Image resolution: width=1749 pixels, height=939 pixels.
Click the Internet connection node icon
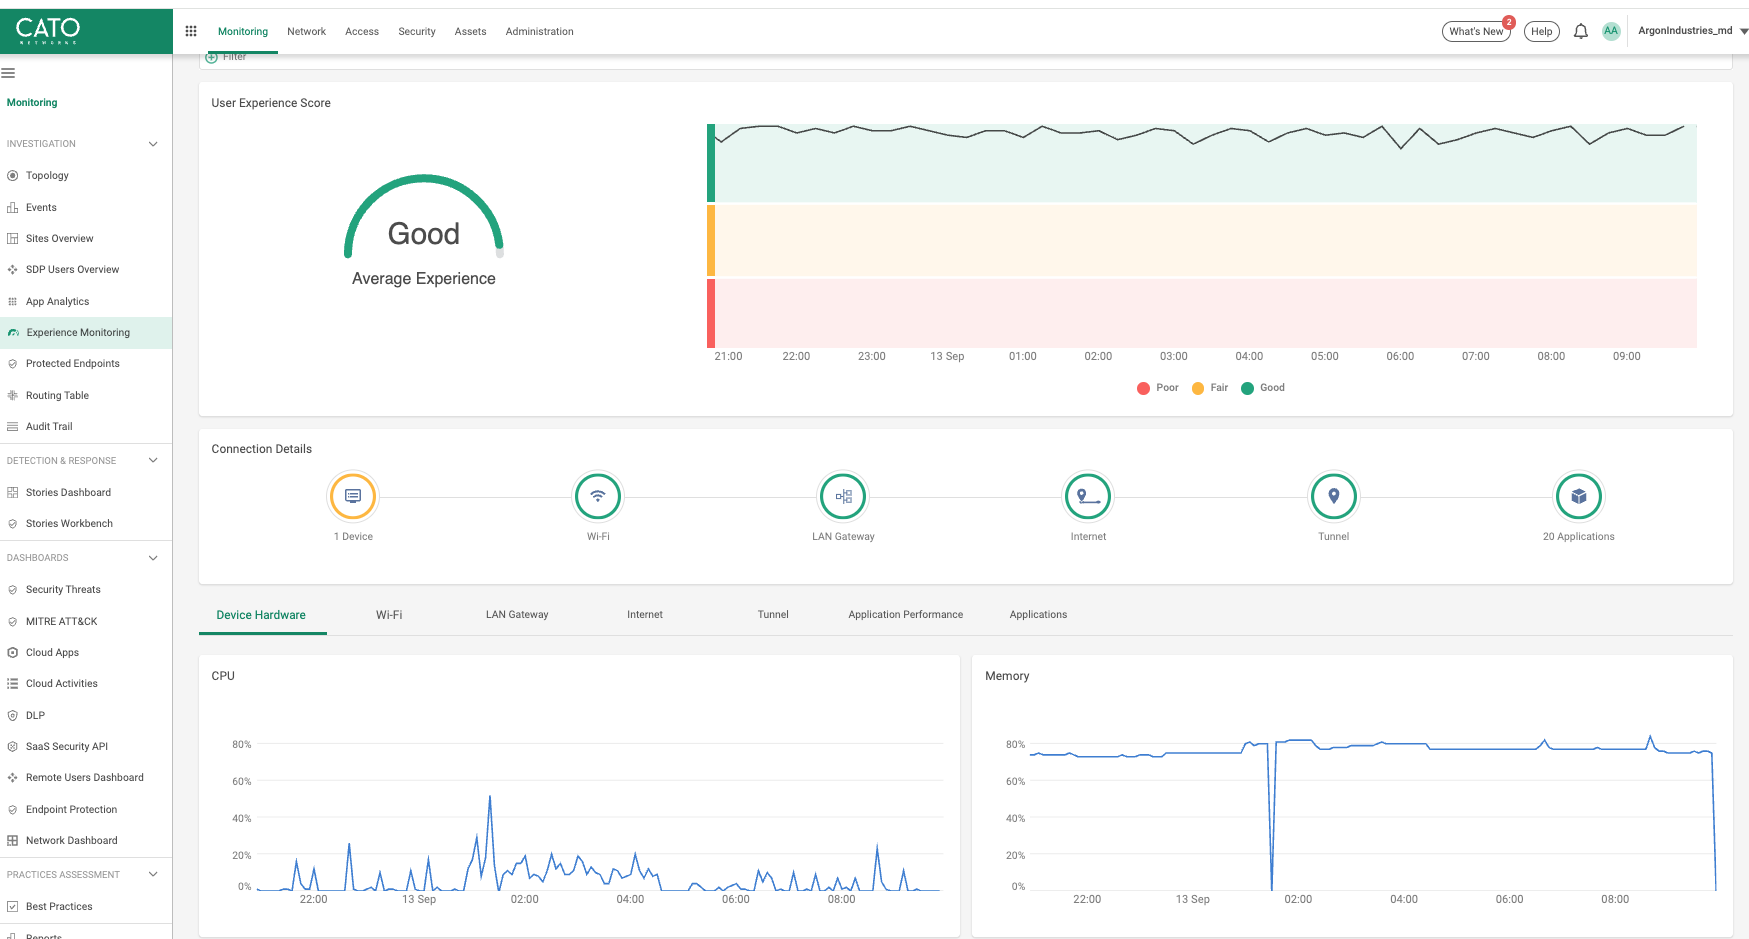1088,496
